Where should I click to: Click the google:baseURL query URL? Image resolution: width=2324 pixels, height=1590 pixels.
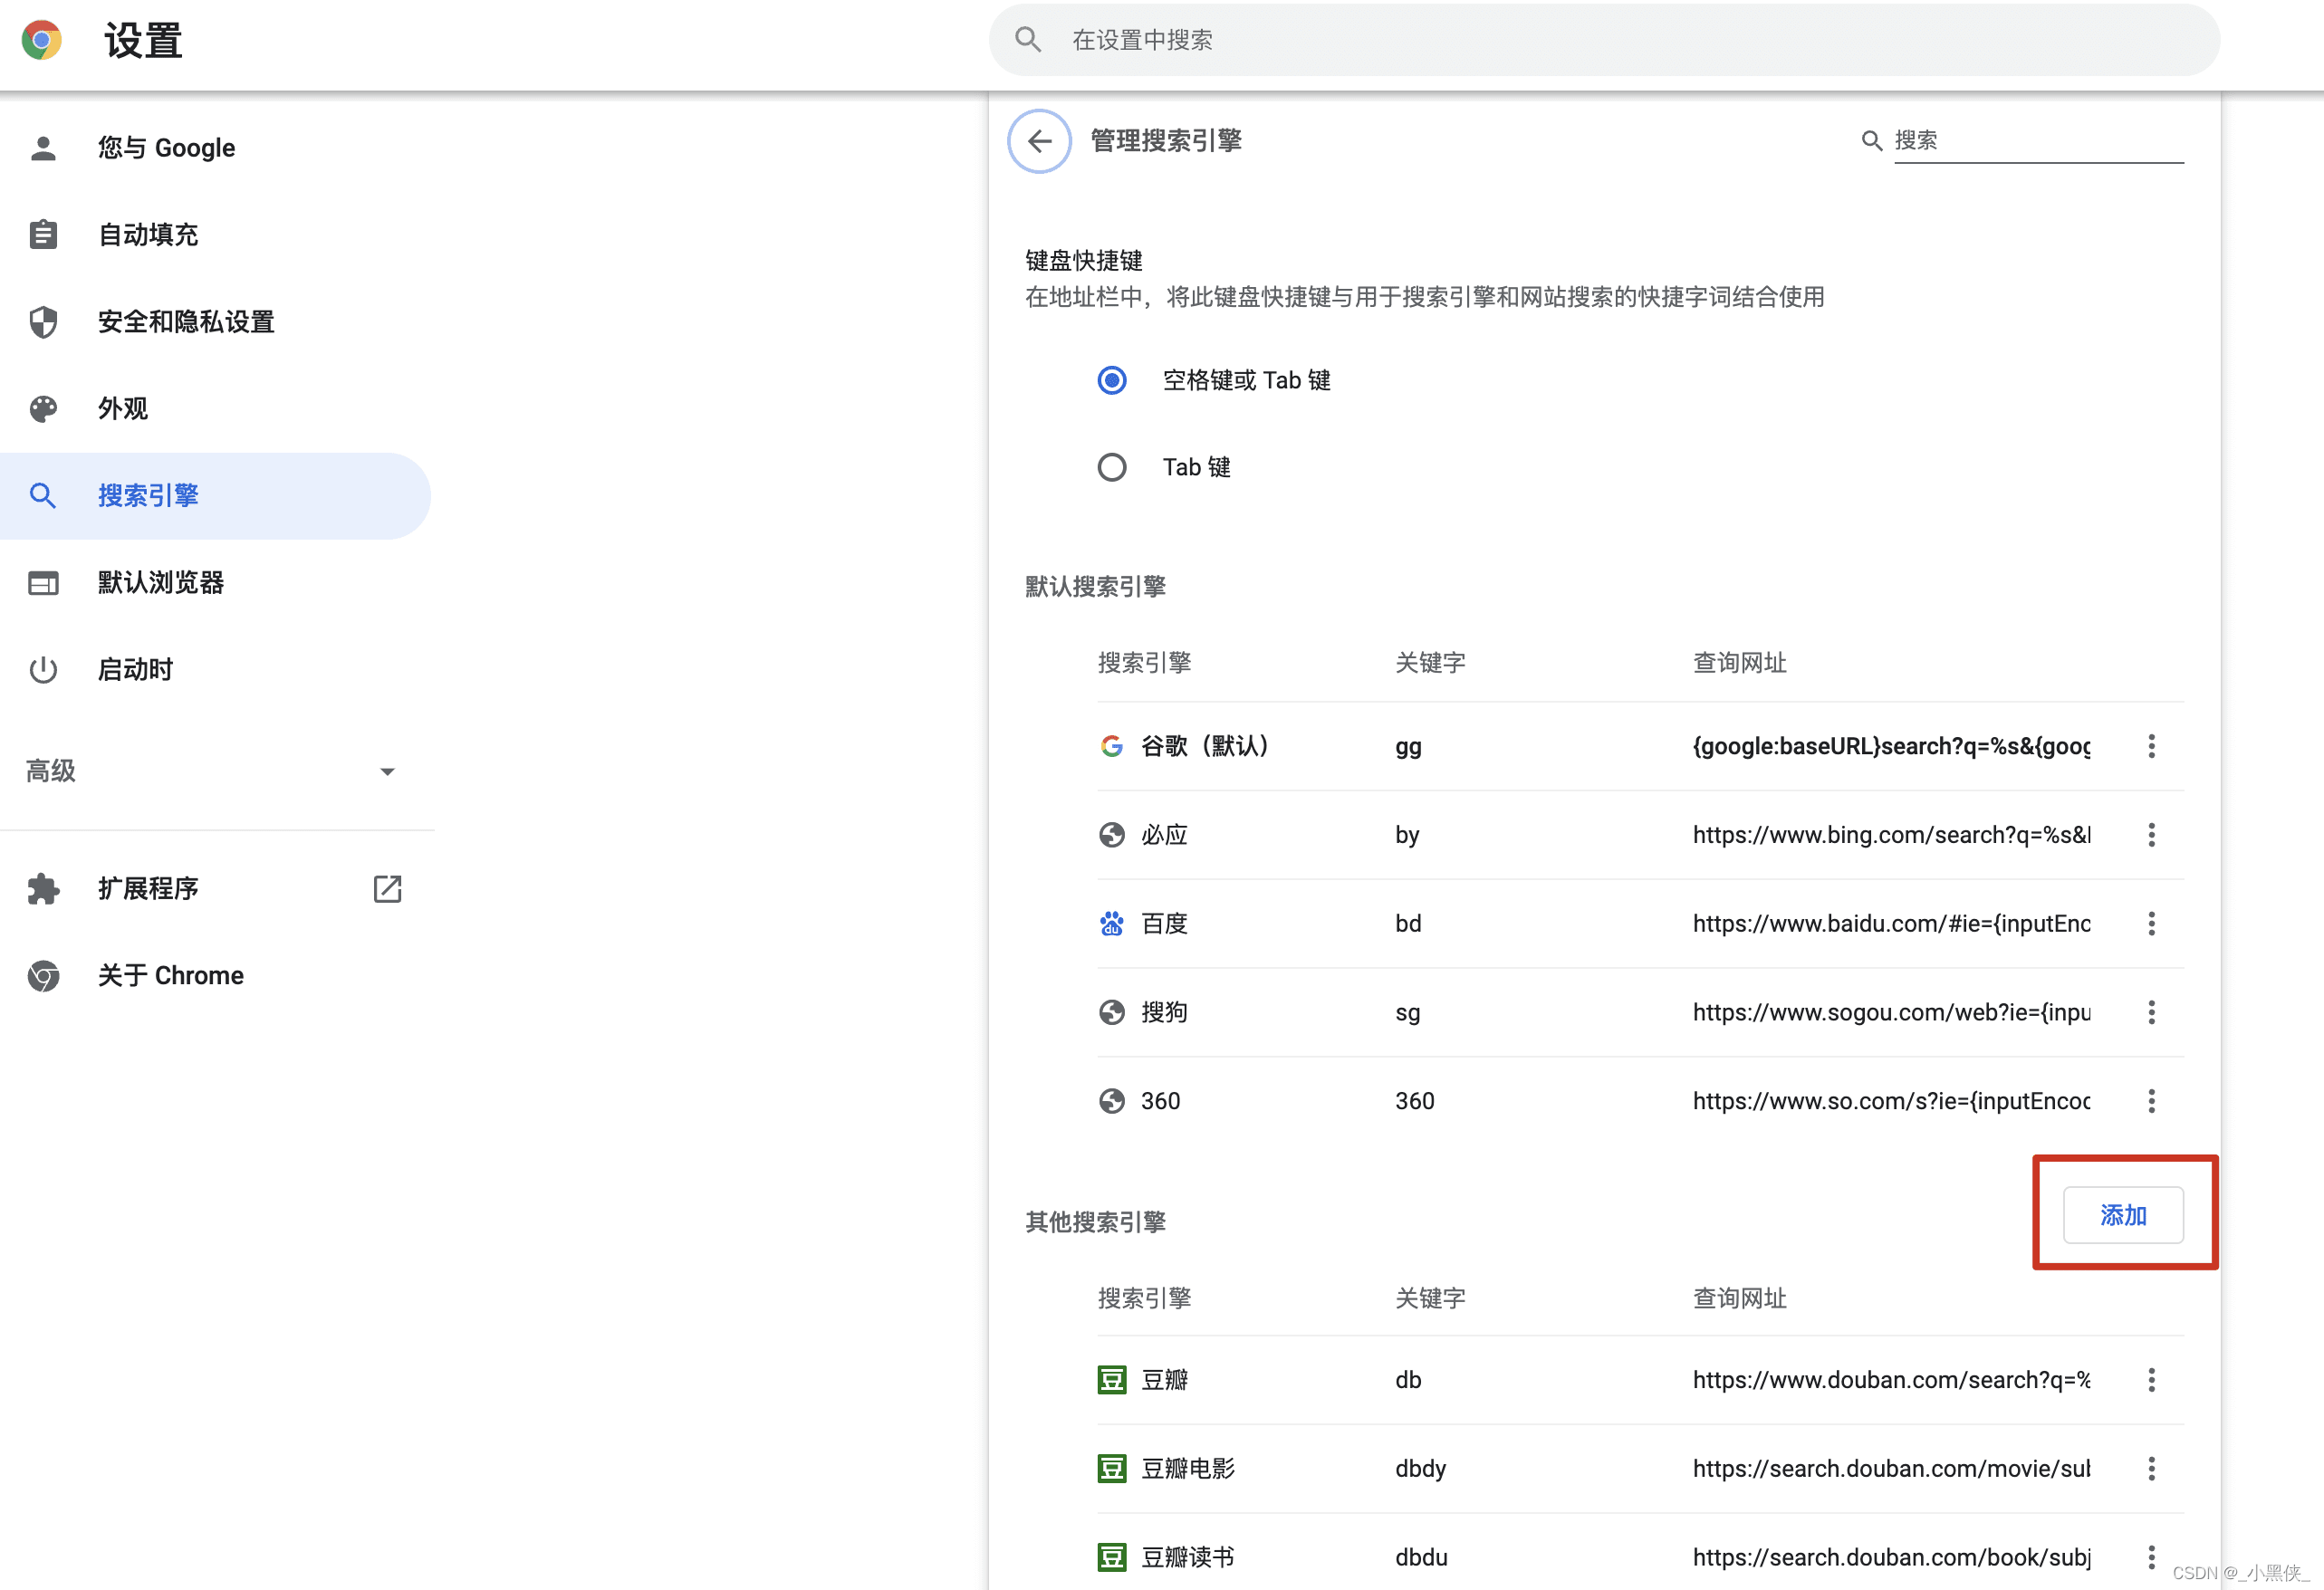point(1891,746)
